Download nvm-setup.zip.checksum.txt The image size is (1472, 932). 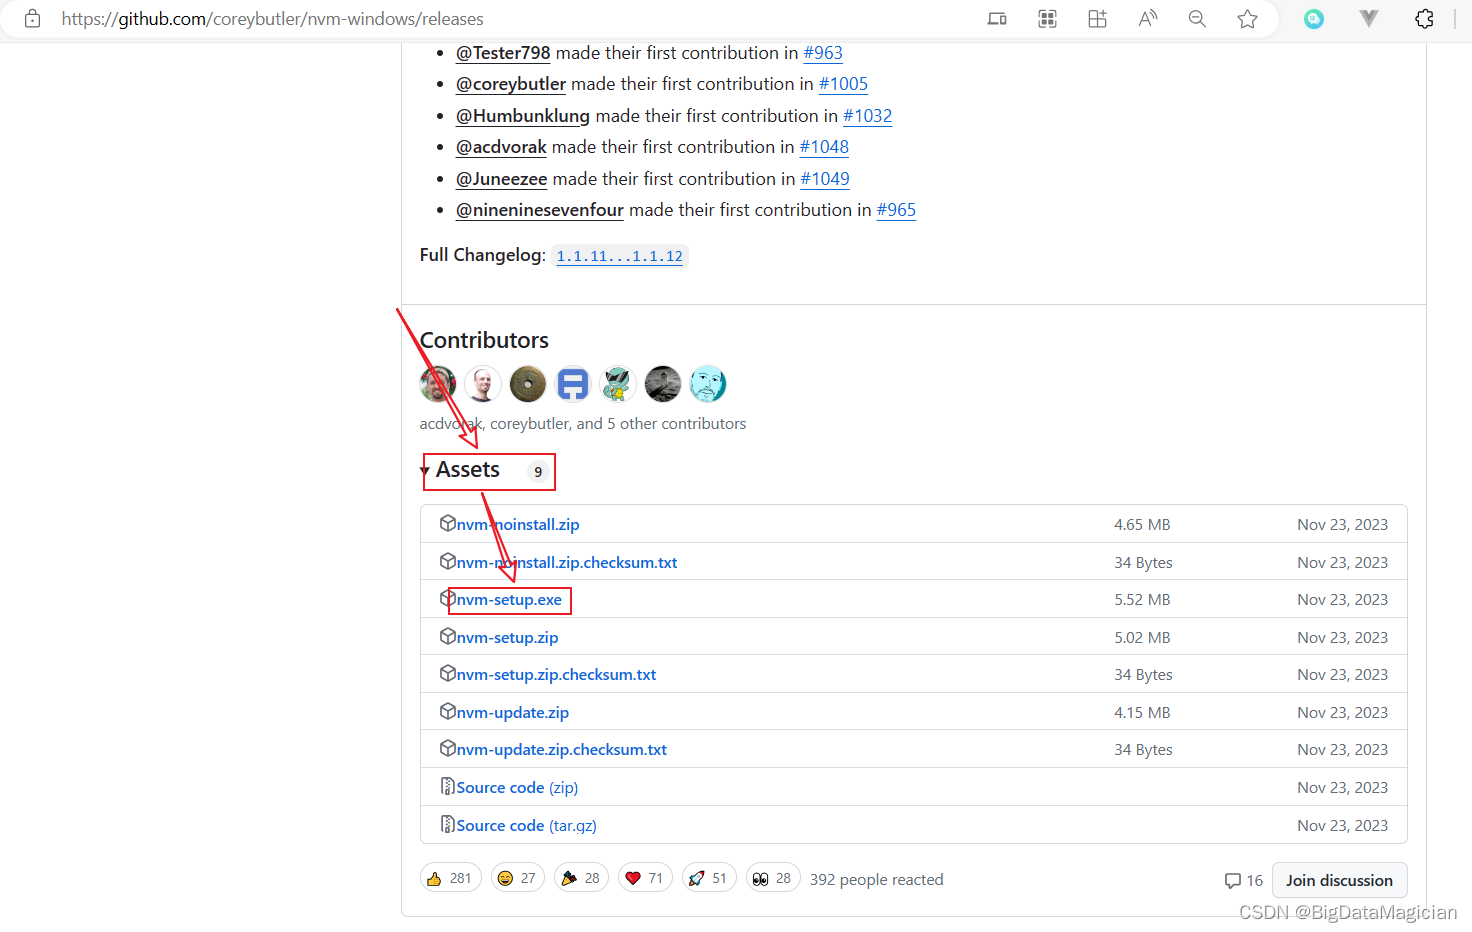556,675
